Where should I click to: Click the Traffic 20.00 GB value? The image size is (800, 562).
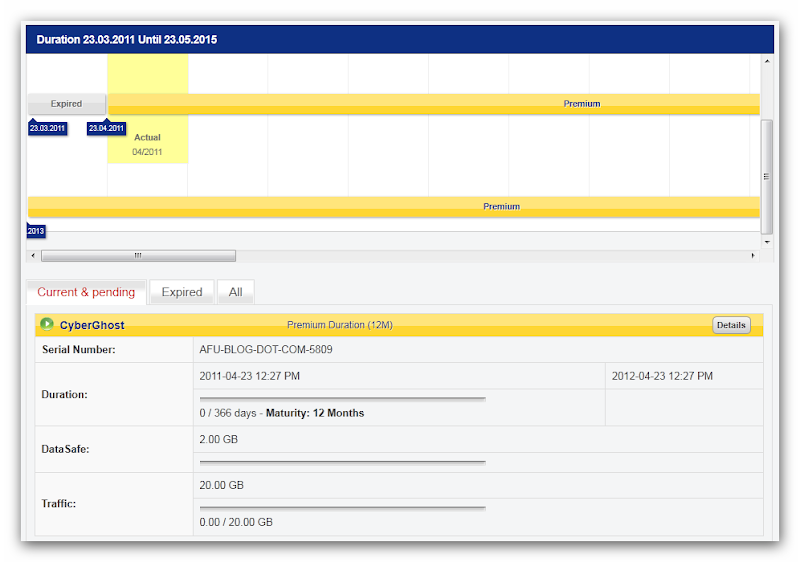[x=221, y=486]
